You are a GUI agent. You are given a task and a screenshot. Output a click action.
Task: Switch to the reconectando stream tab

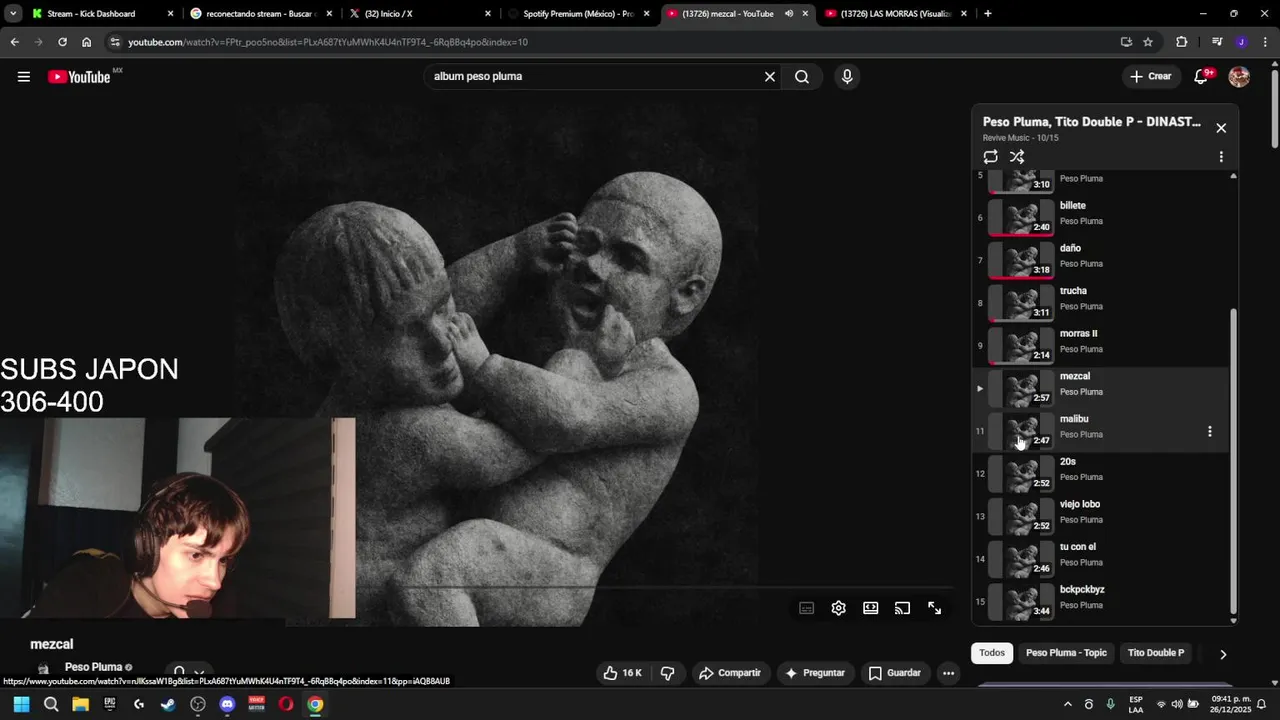click(x=261, y=14)
